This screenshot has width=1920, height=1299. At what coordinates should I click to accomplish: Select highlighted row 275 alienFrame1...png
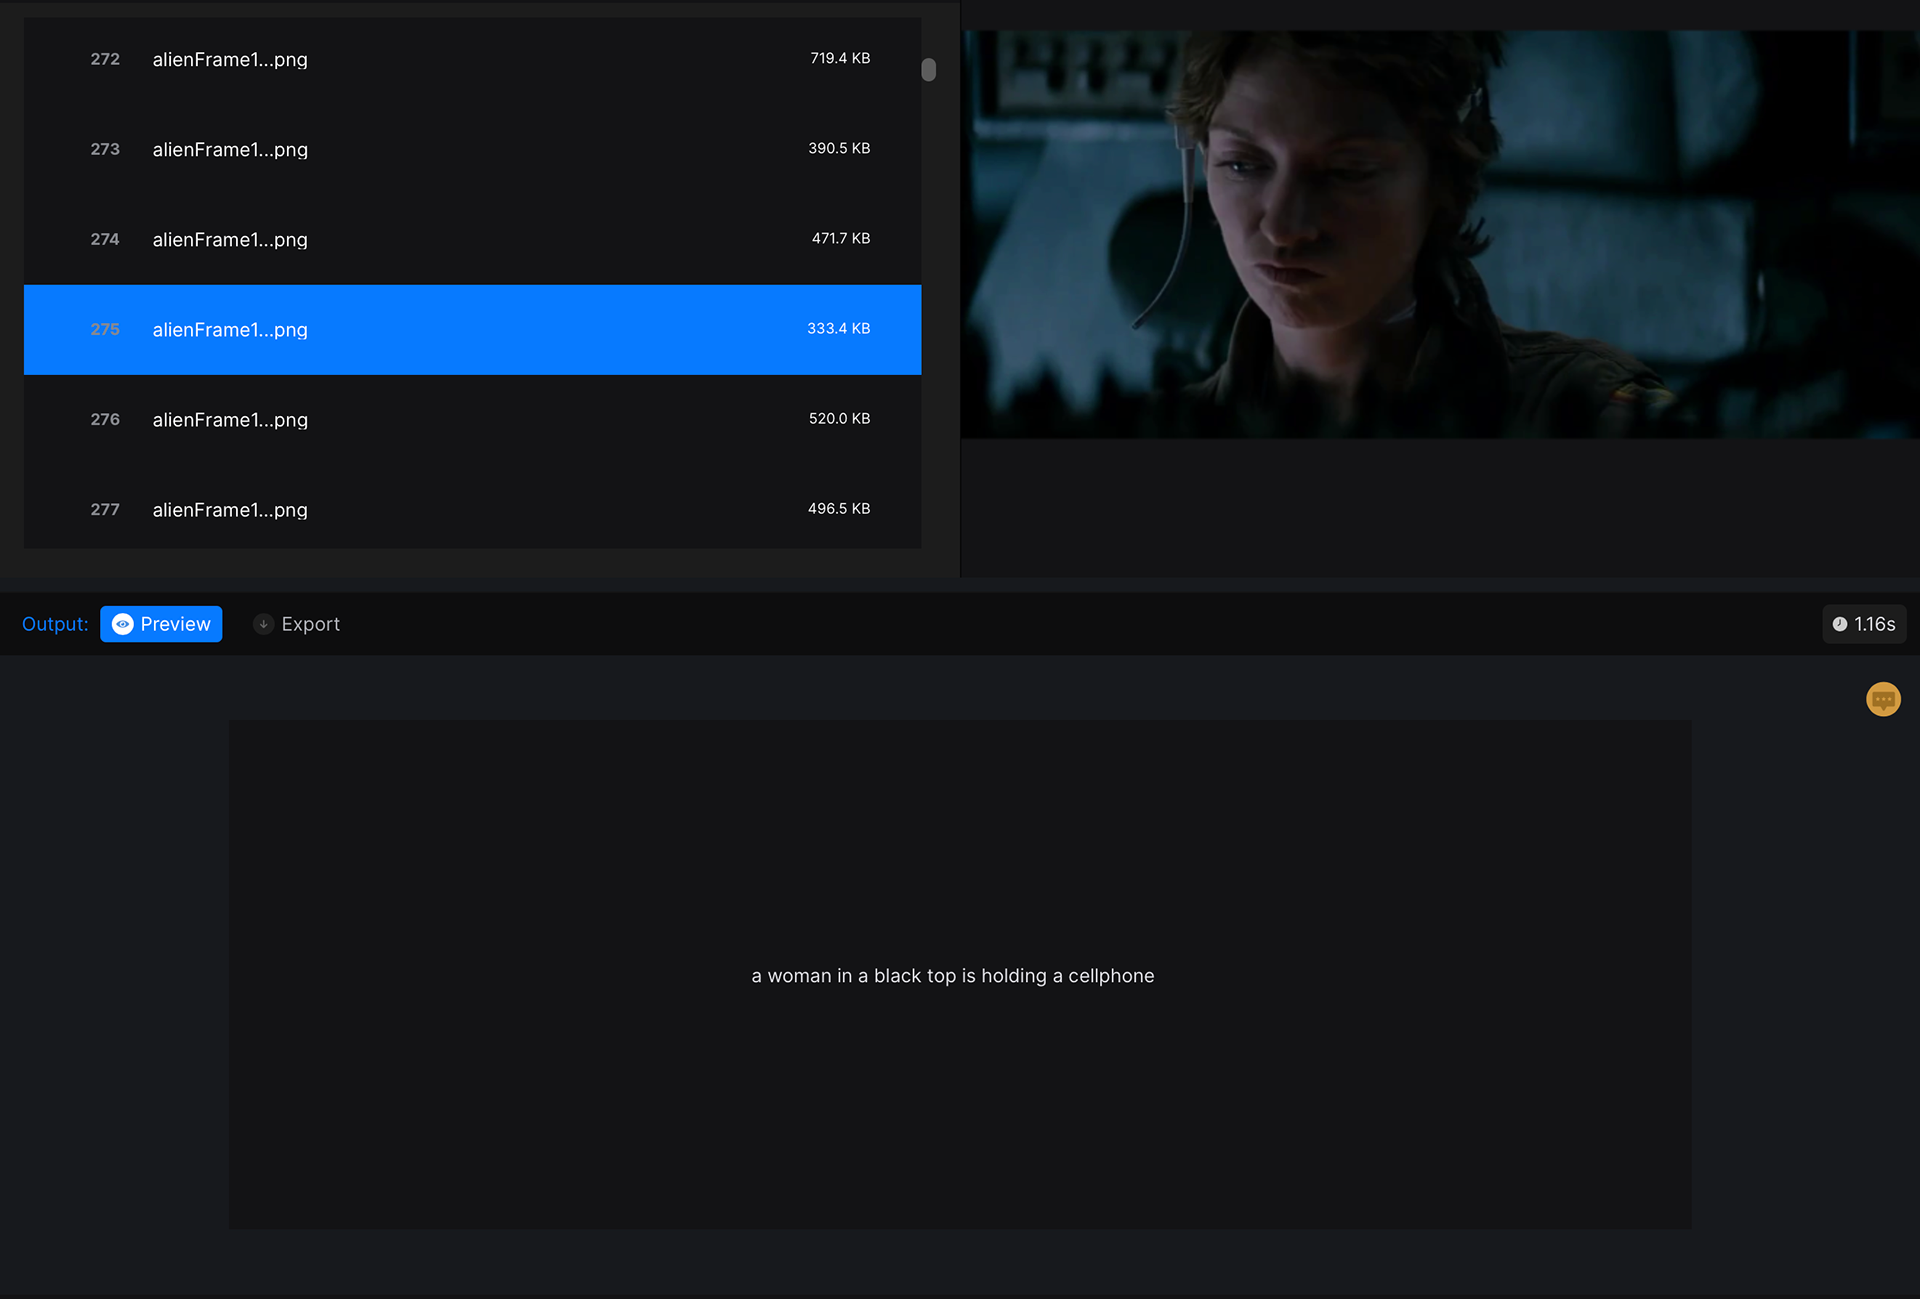coord(472,329)
